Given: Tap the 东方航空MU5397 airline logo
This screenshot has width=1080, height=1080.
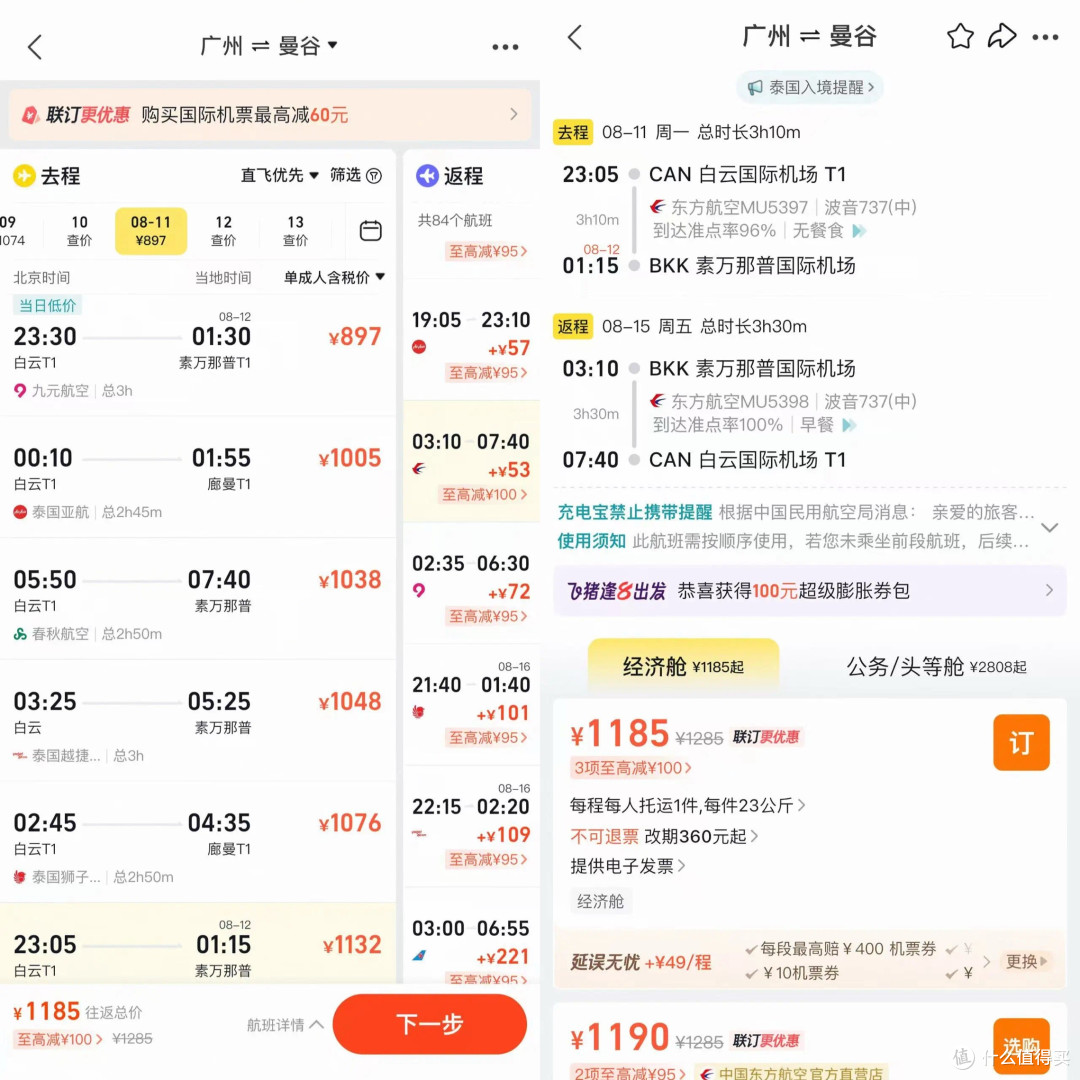Looking at the screenshot, I should pos(658,207).
